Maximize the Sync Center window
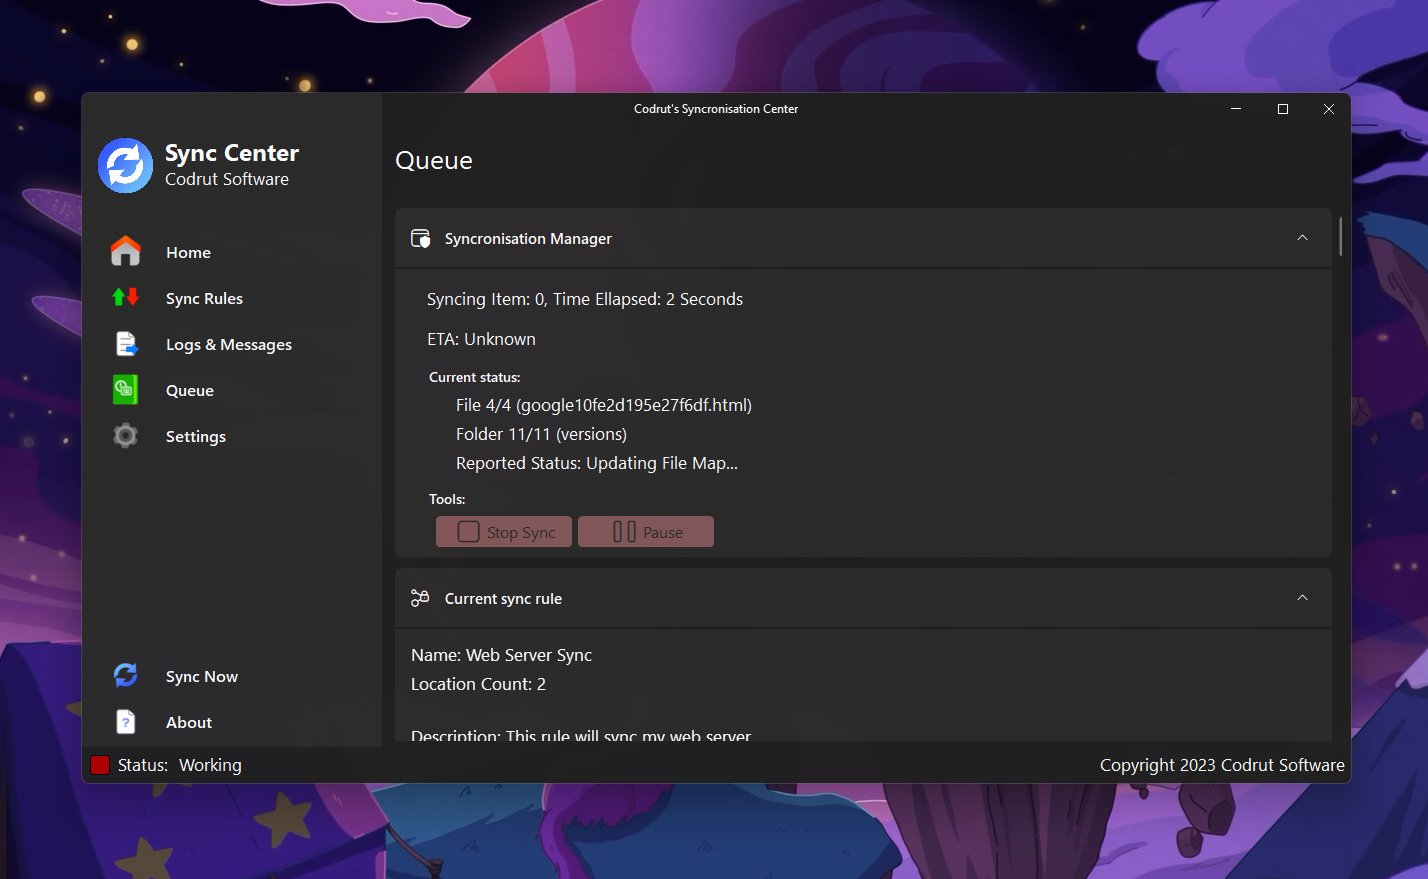 coord(1282,109)
